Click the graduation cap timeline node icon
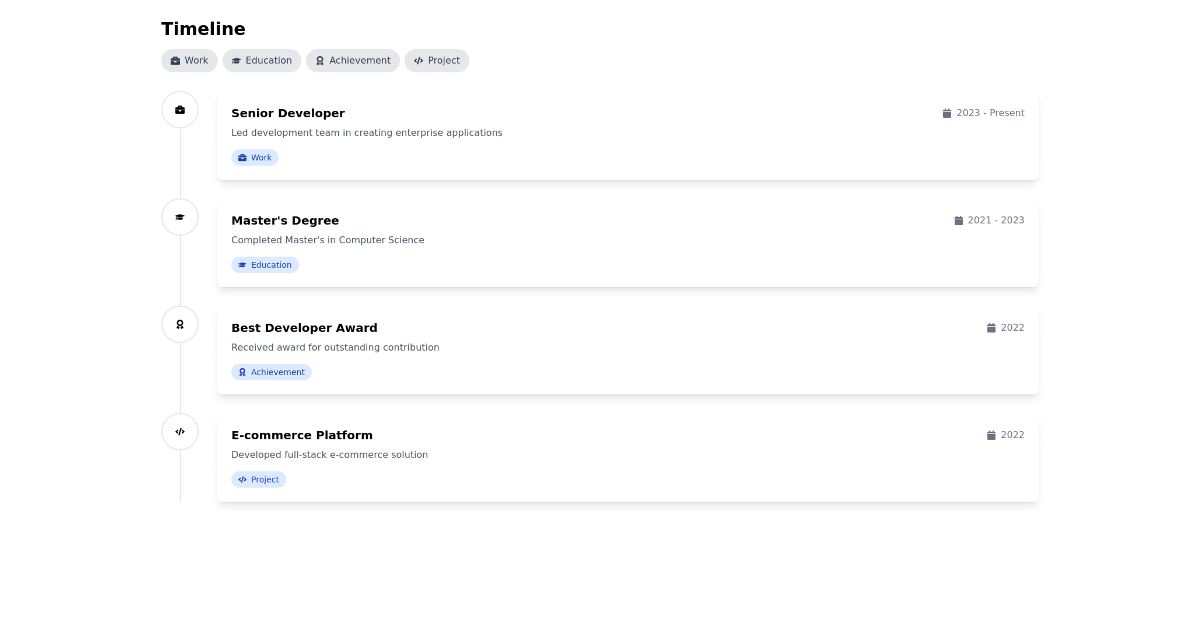Viewport: 1200px width, 630px height. pos(180,217)
